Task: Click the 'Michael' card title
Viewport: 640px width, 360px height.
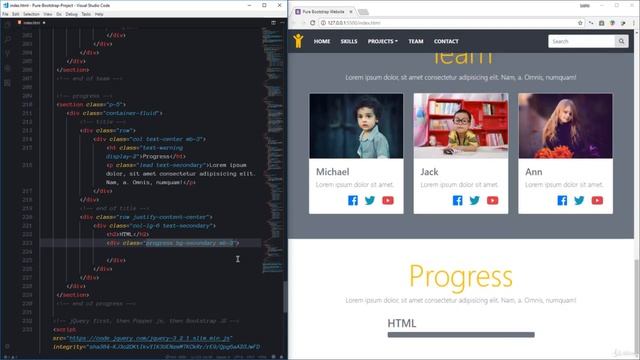Action: [333, 172]
